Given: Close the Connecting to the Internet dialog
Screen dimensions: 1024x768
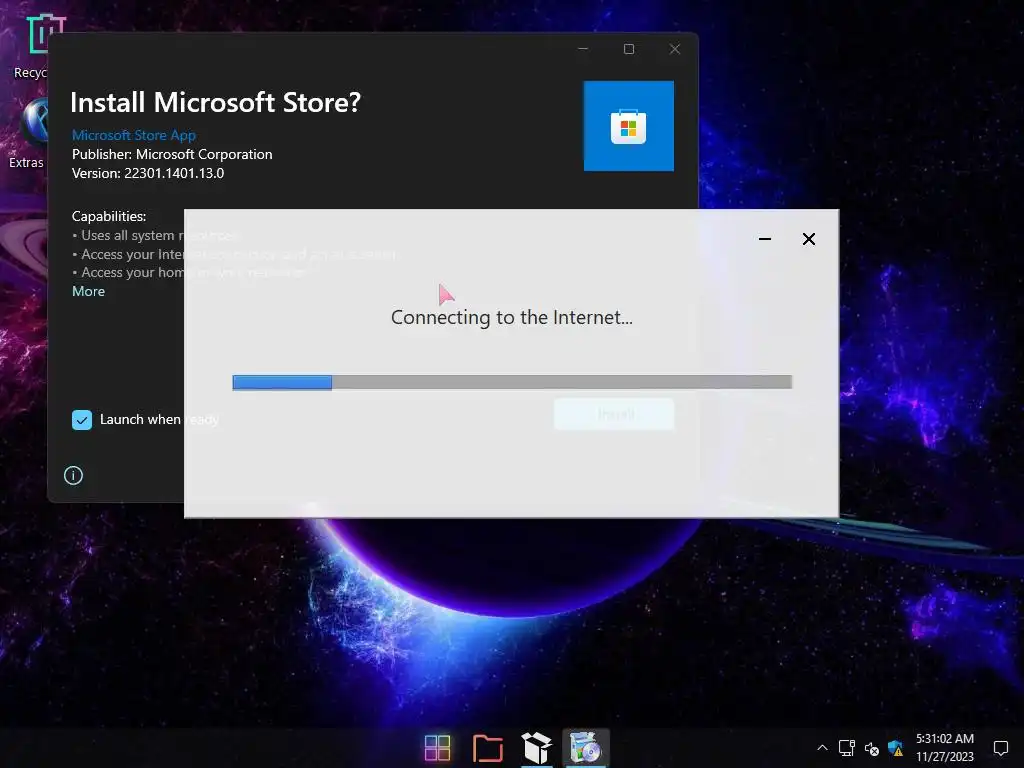Looking at the screenshot, I should coord(808,239).
